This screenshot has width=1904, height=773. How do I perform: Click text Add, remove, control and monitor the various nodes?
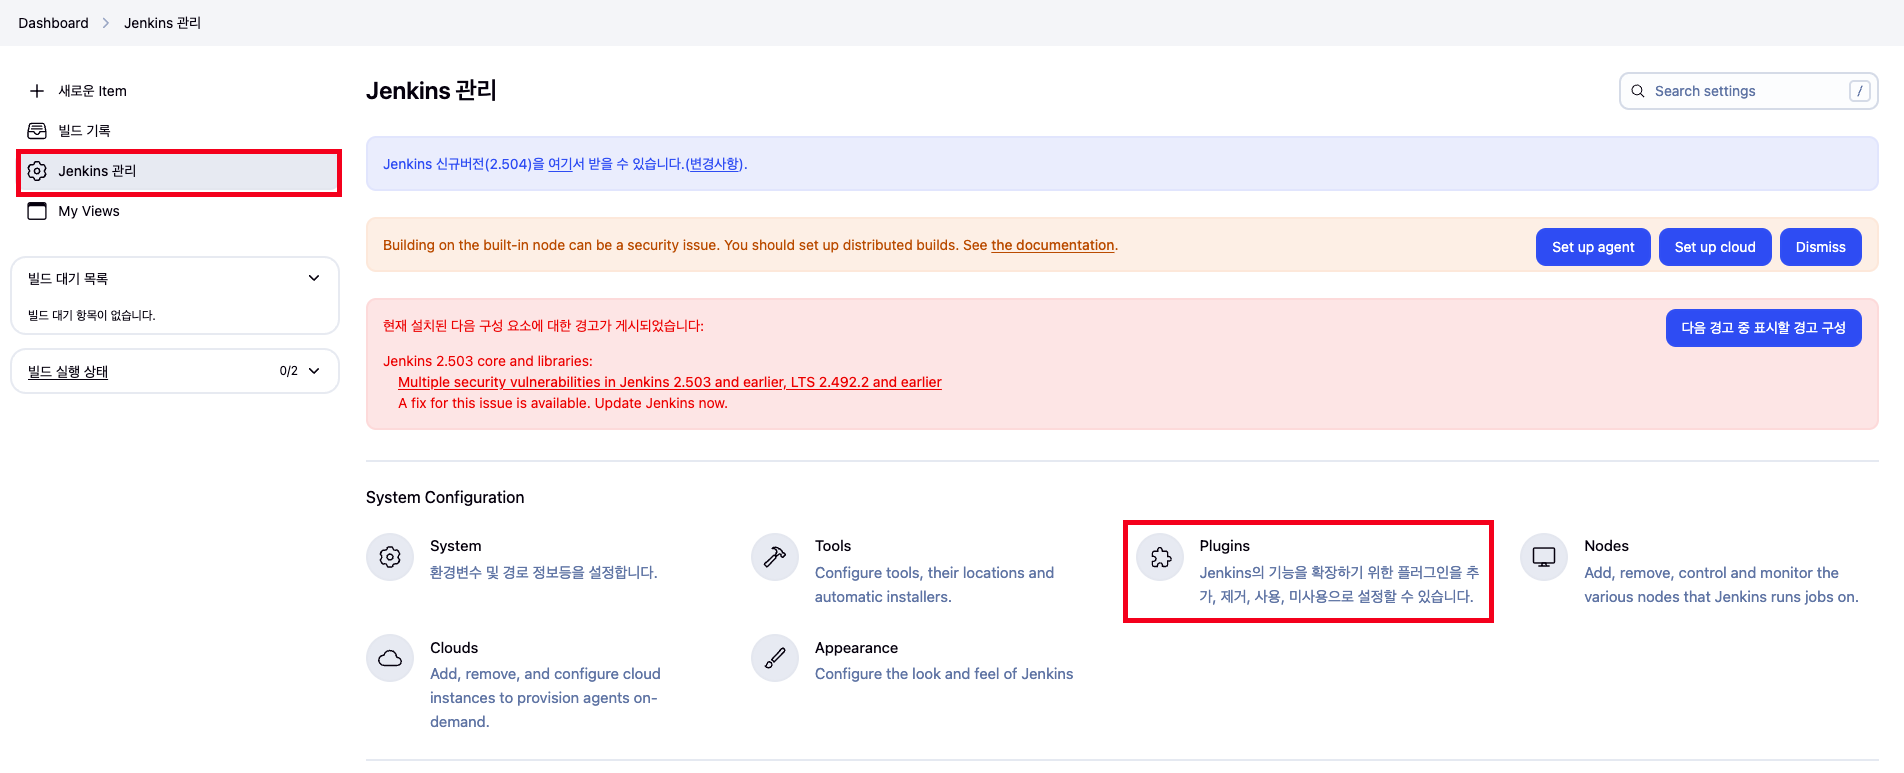(1721, 585)
